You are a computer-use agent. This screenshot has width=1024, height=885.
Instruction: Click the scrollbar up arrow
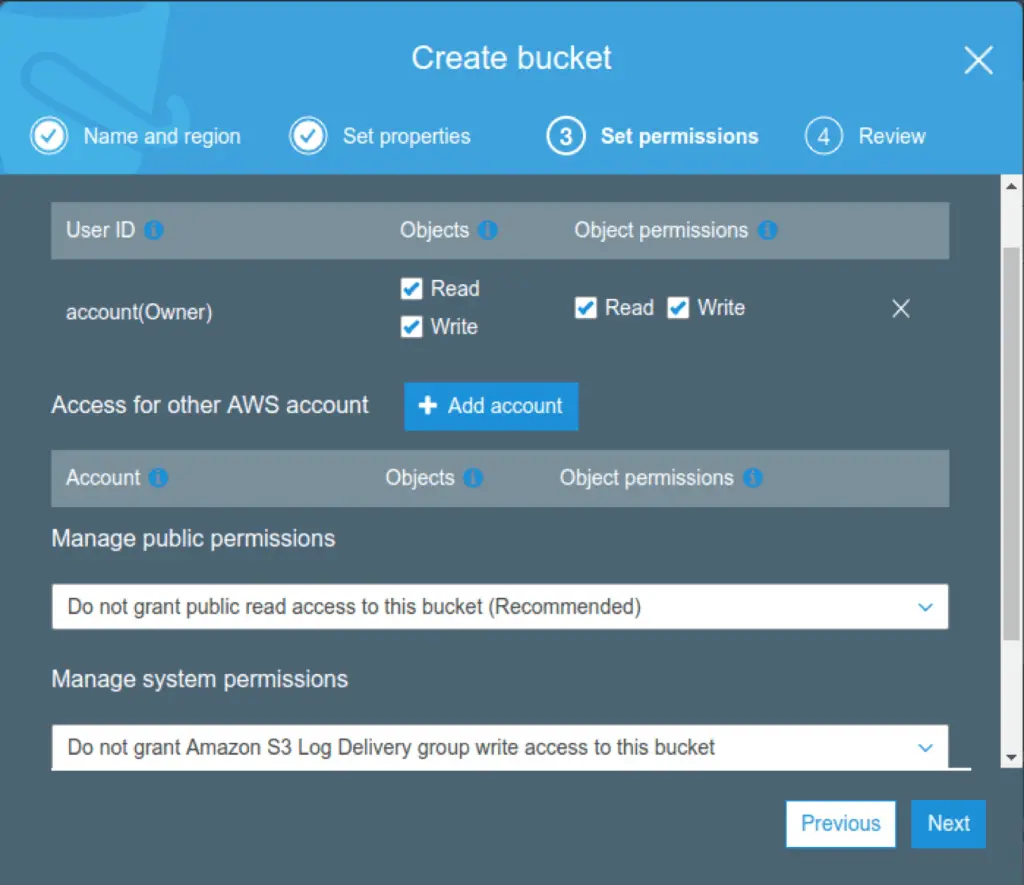(x=1011, y=186)
